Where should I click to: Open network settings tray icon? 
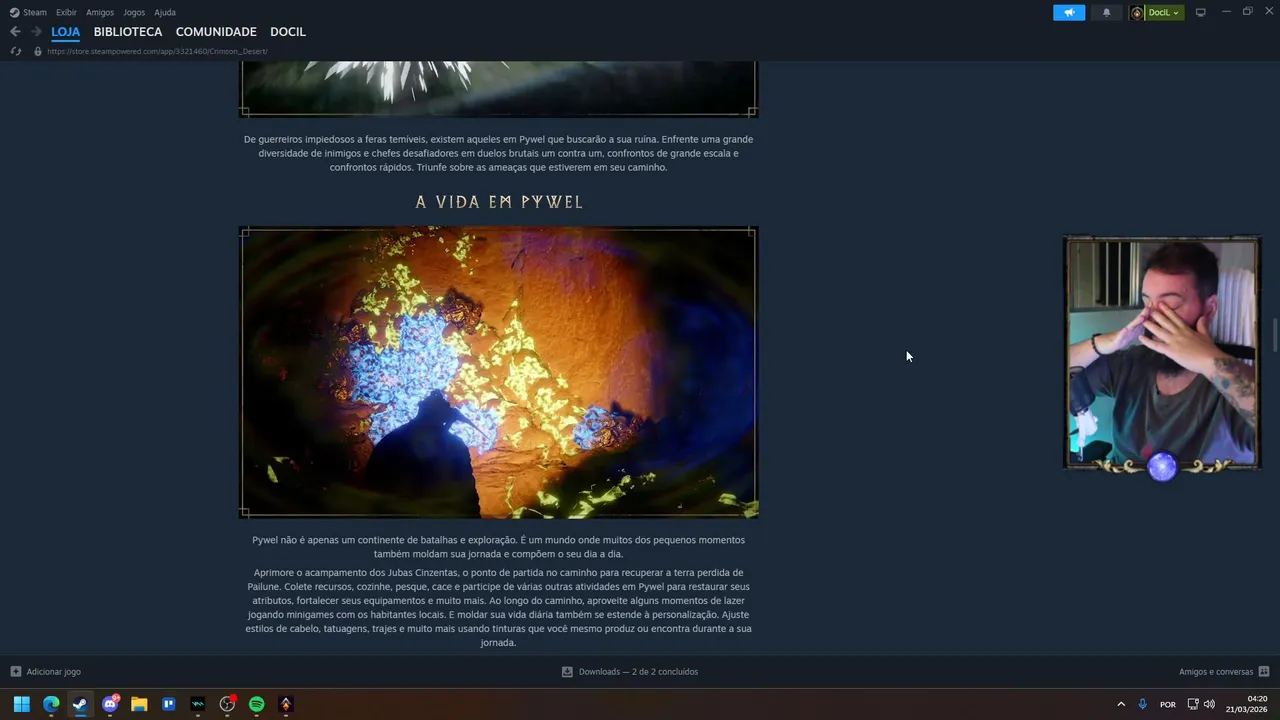pos(1193,704)
